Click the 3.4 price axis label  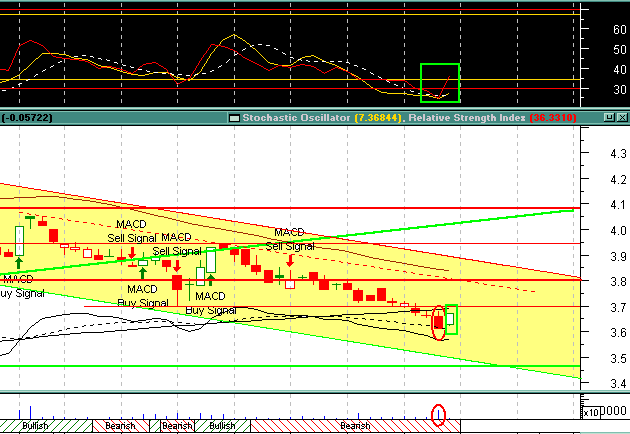[x=618, y=384]
